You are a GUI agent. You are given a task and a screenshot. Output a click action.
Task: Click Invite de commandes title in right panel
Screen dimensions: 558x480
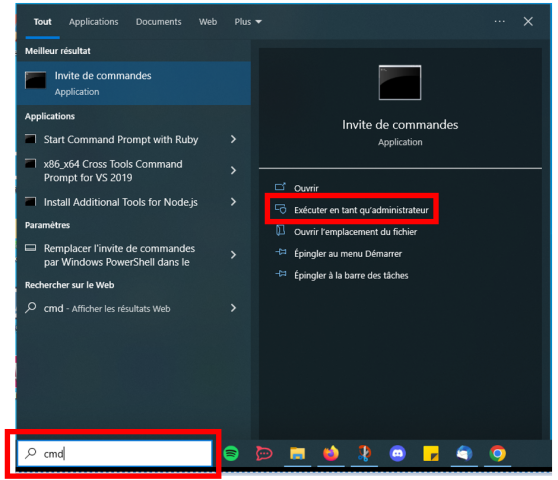click(x=400, y=125)
